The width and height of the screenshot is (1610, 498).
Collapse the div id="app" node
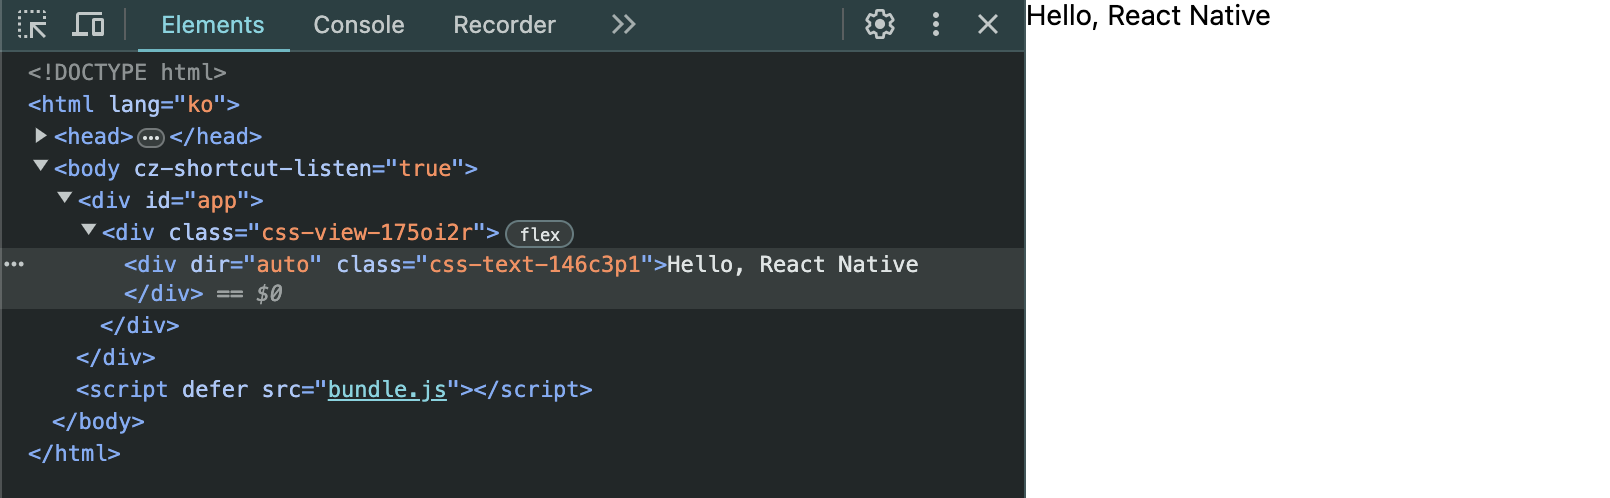[65, 198]
